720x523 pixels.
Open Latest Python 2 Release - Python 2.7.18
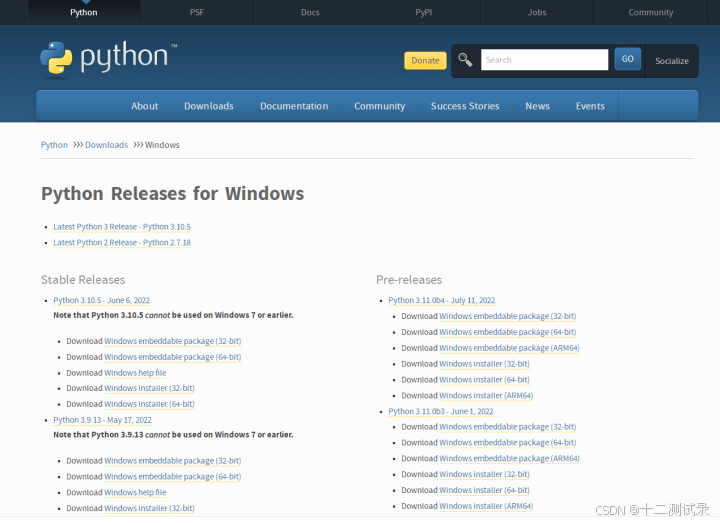pos(122,242)
